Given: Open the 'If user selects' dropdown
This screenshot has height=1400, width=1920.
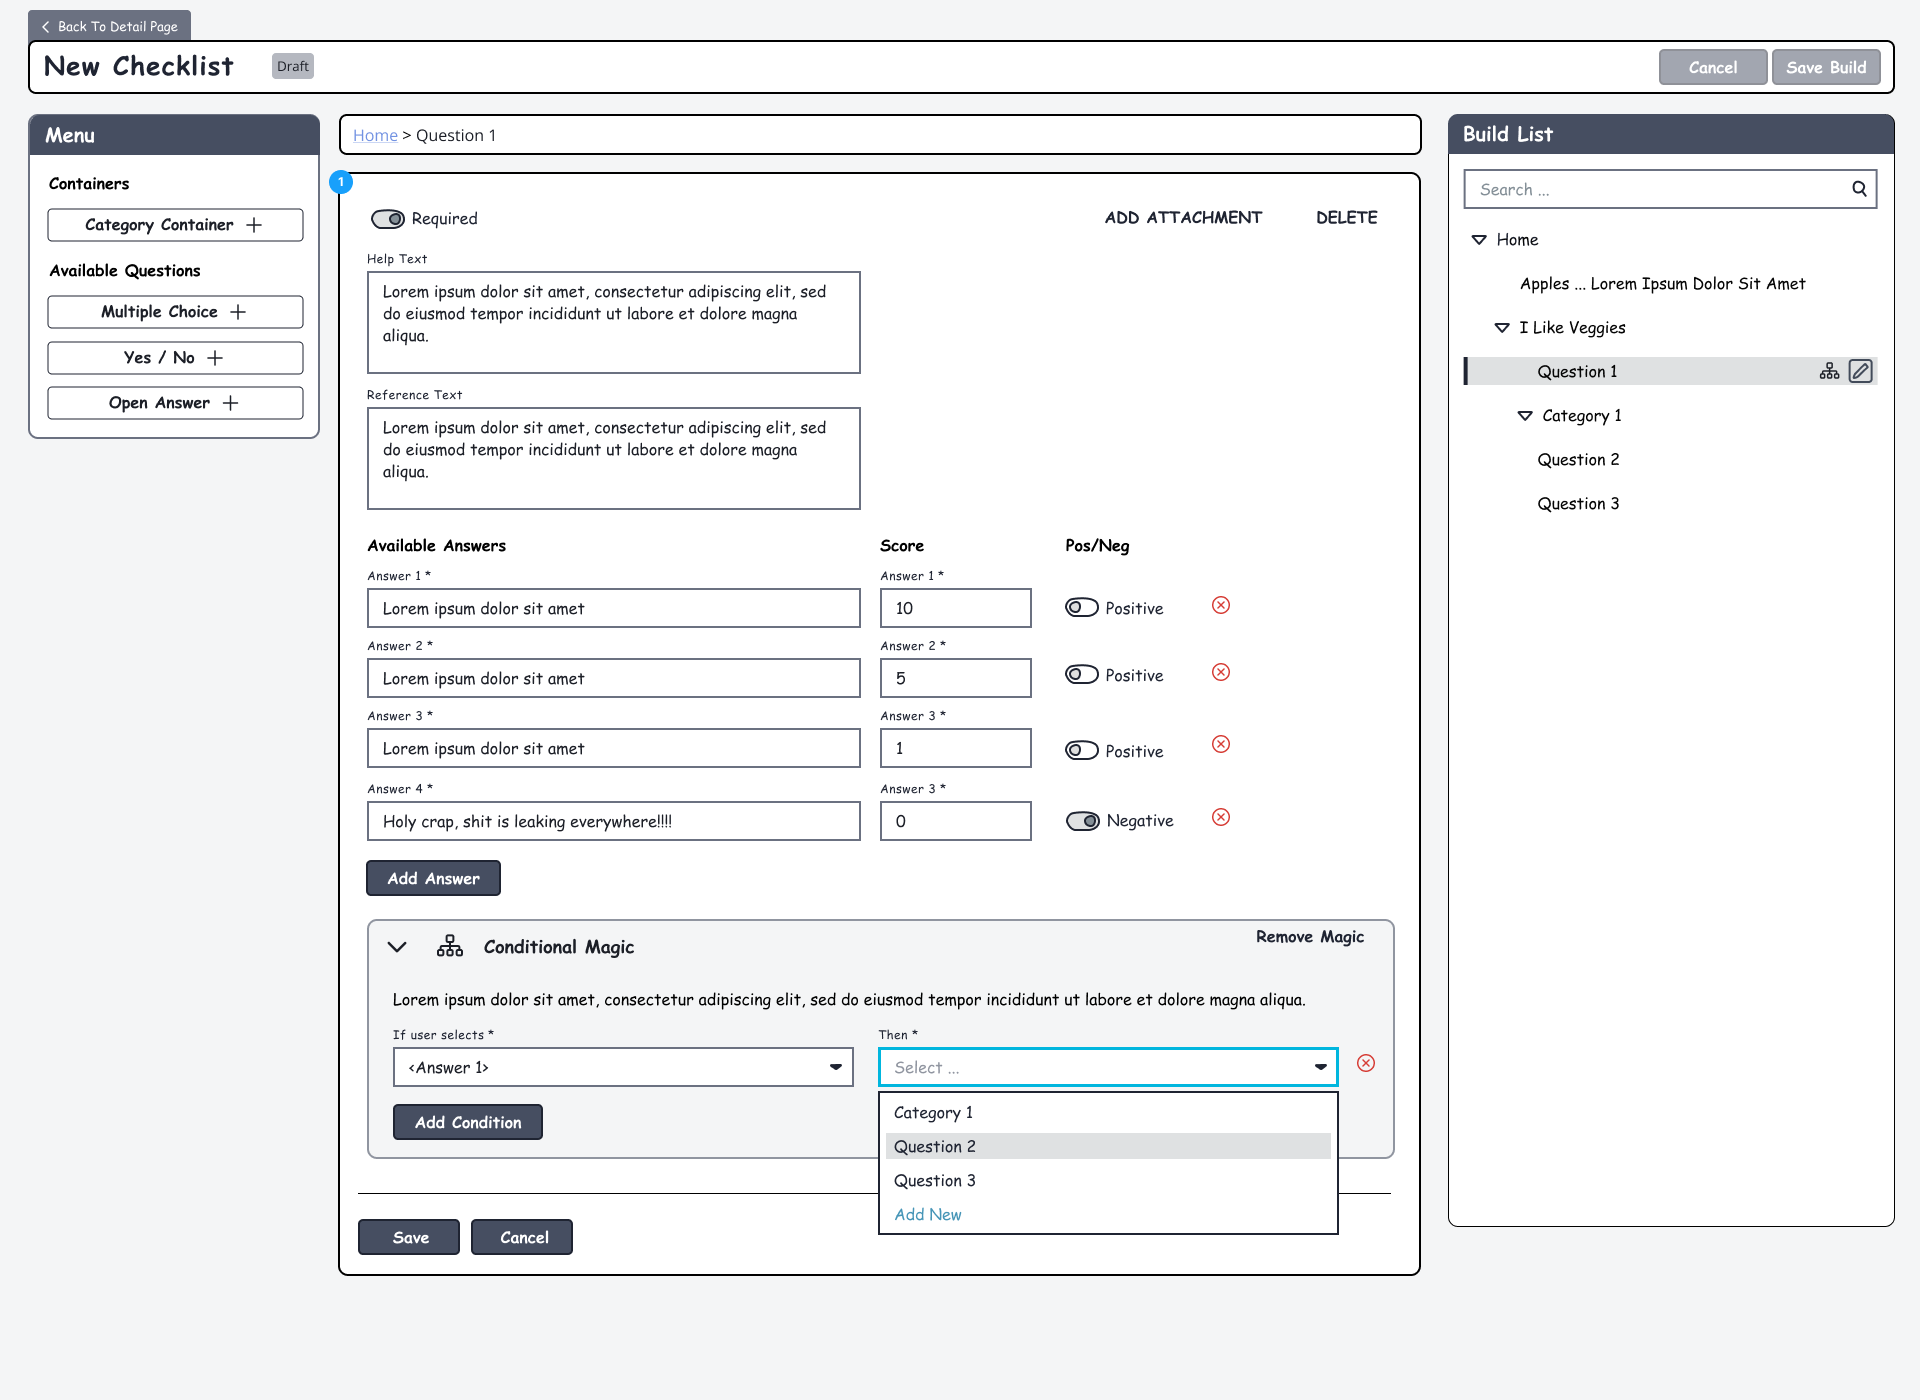Looking at the screenshot, I should coord(623,1067).
